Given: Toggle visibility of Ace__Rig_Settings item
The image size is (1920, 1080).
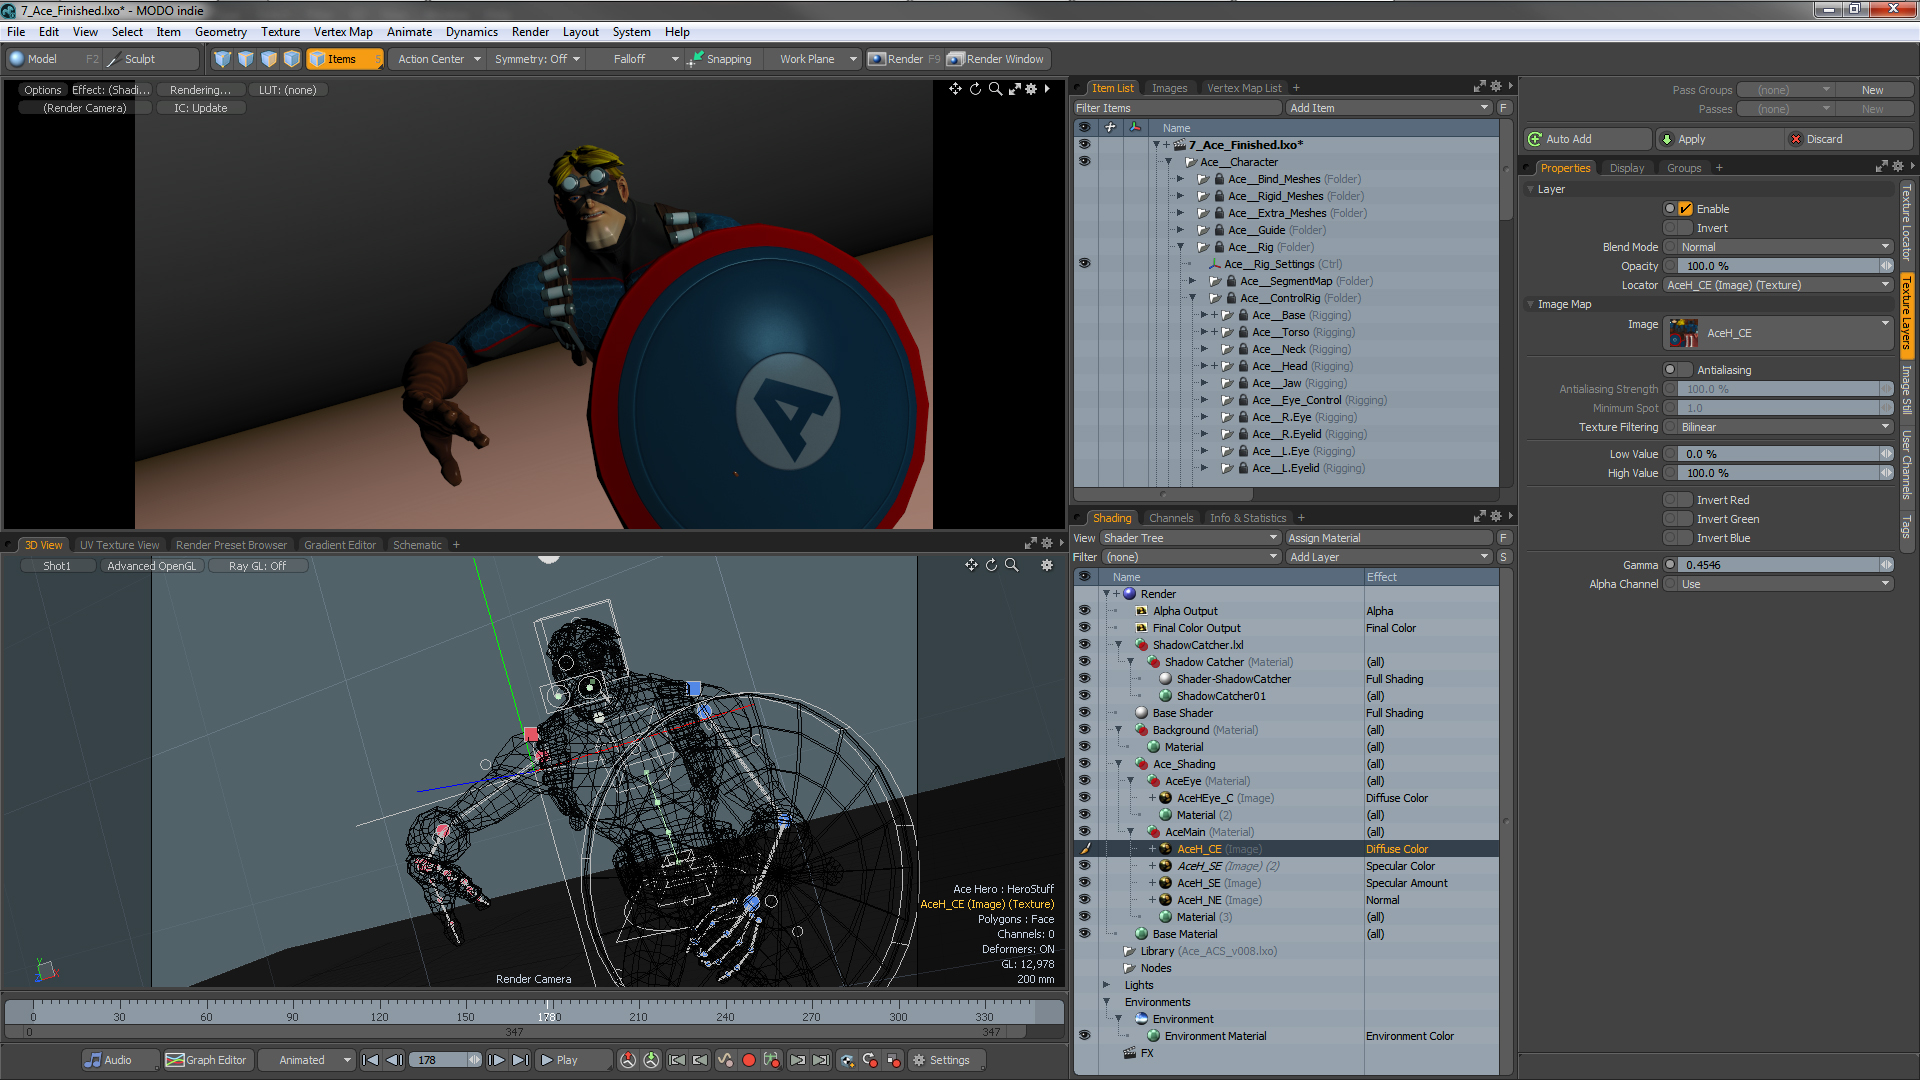Looking at the screenshot, I should click(x=1084, y=263).
